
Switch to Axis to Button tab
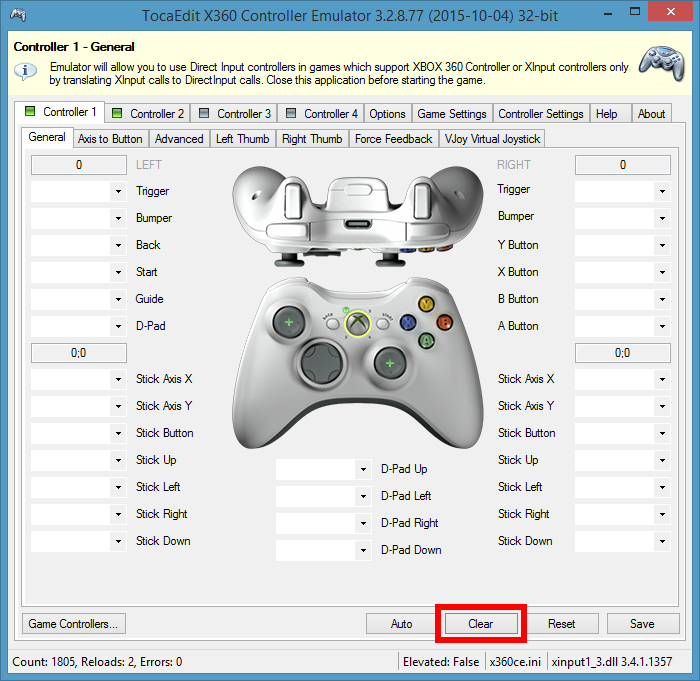click(x=110, y=139)
